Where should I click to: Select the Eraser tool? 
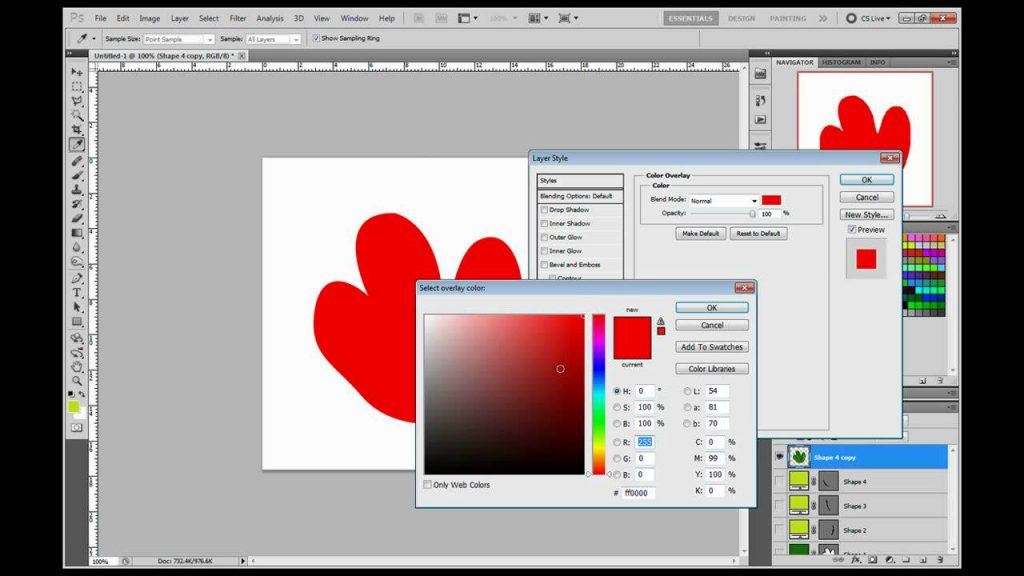click(77, 218)
